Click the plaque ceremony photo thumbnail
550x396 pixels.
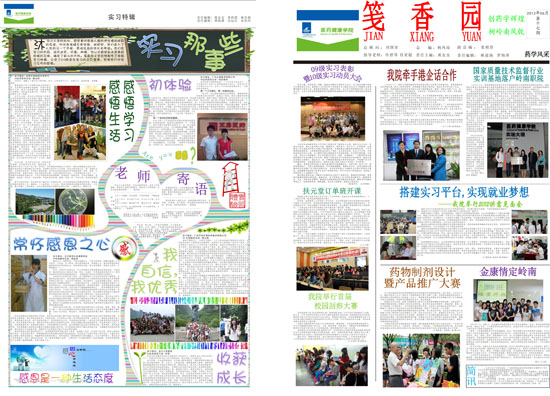pyautogui.click(x=421, y=155)
